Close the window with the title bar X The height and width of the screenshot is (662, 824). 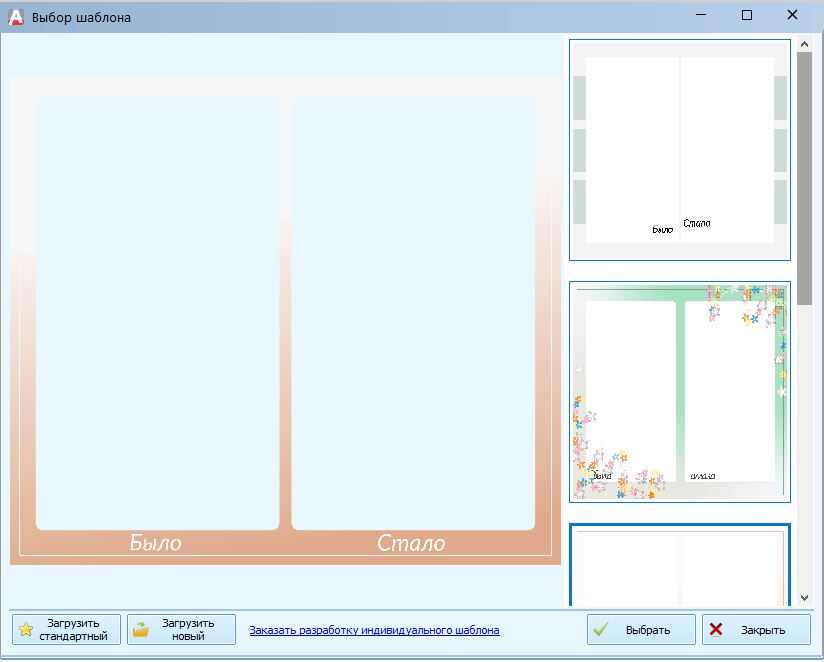(792, 15)
